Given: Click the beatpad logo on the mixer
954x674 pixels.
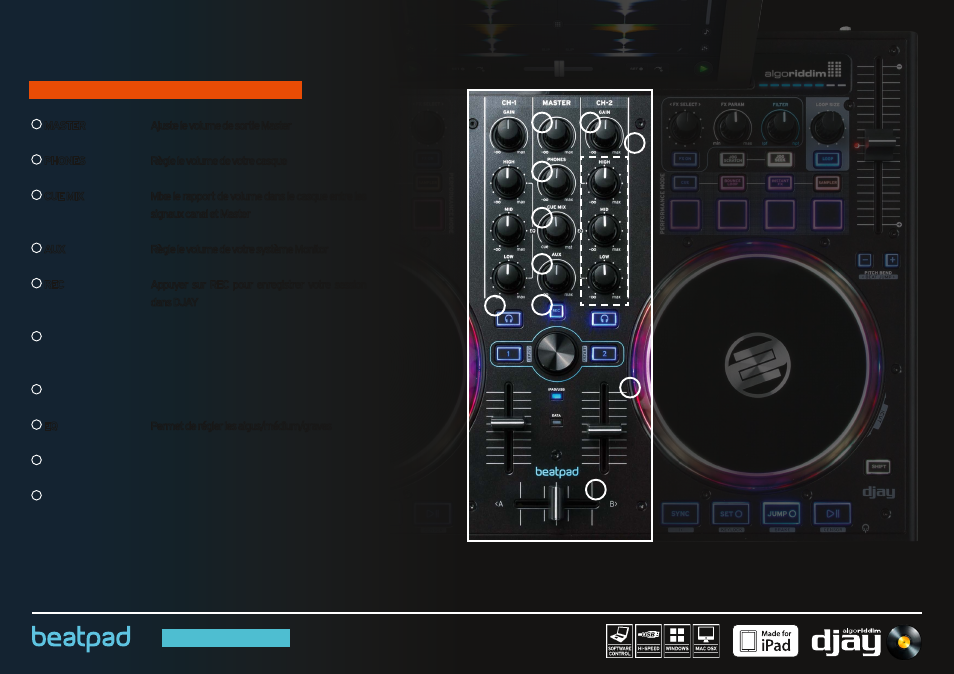Looking at the screenshot, I should click(x=557, y=472).
